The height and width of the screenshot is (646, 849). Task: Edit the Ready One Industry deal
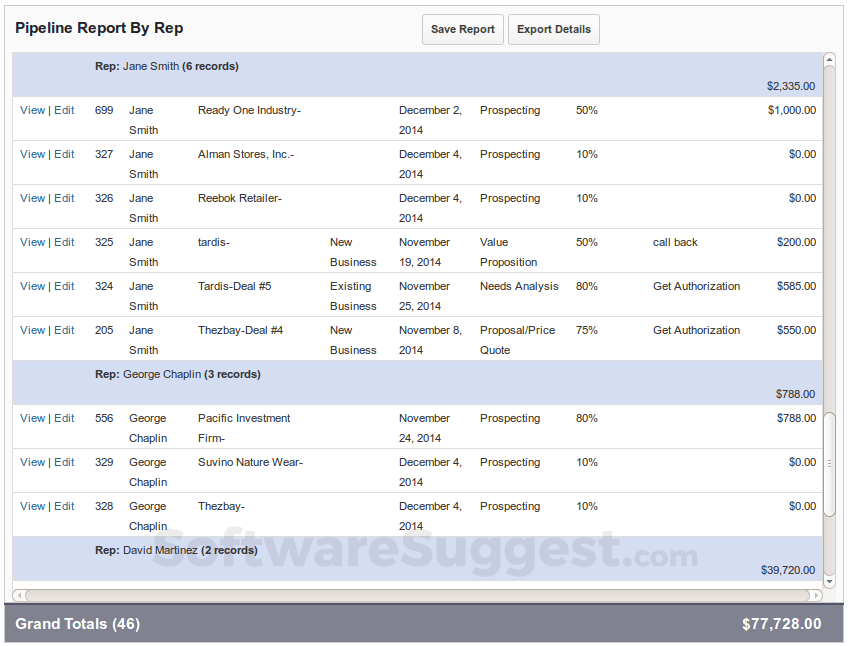pos(63,110)
